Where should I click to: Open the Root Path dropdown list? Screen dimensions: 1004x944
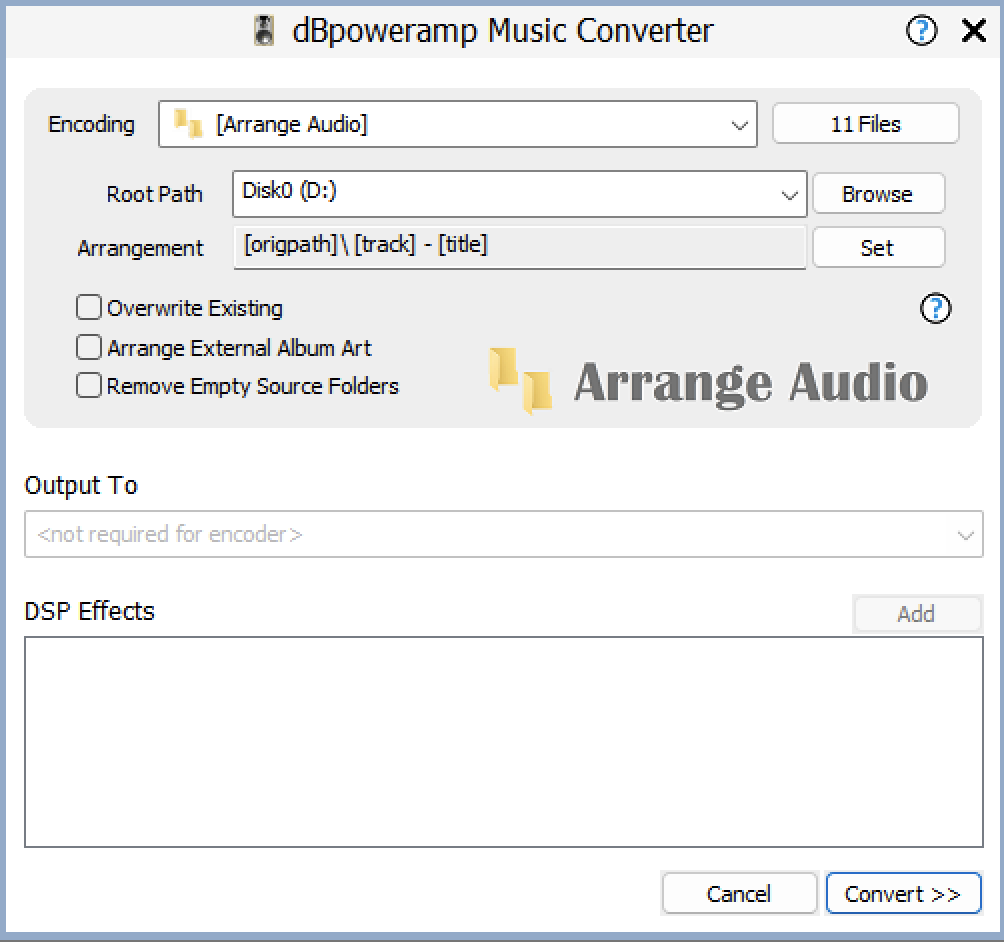click(x=789, y=195)
